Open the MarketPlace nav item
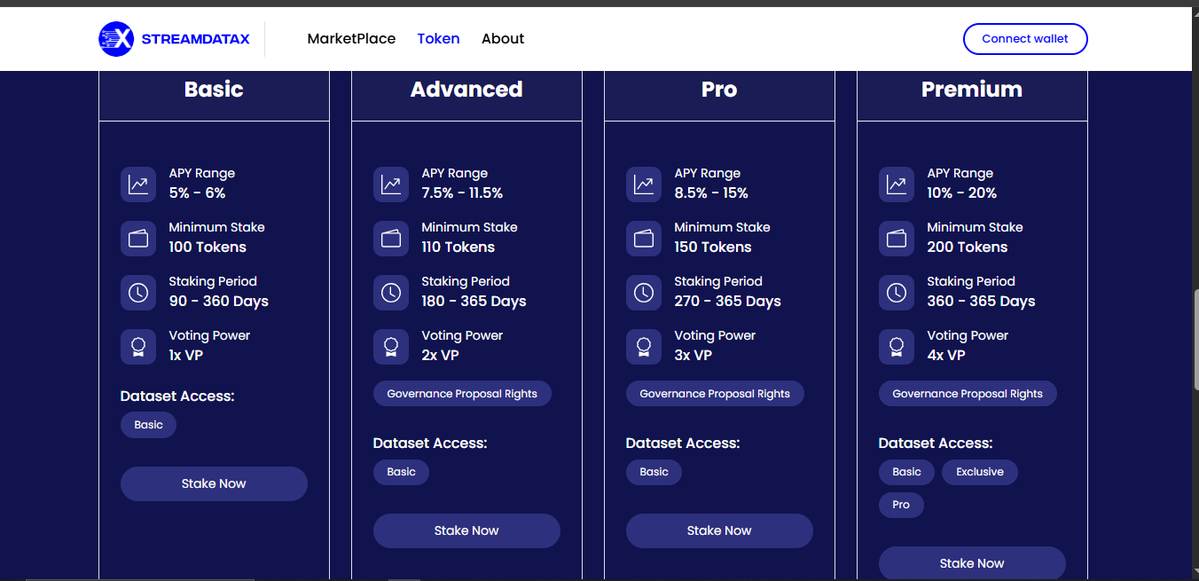 pyautogui.click(x=351, y=39)
